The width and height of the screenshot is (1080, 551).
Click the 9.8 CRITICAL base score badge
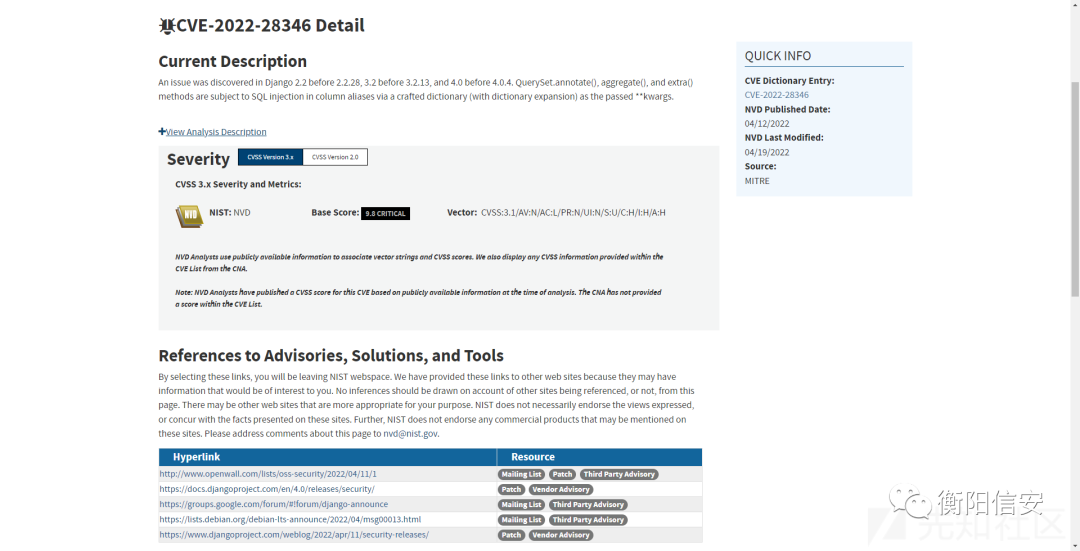pos(385,214)
